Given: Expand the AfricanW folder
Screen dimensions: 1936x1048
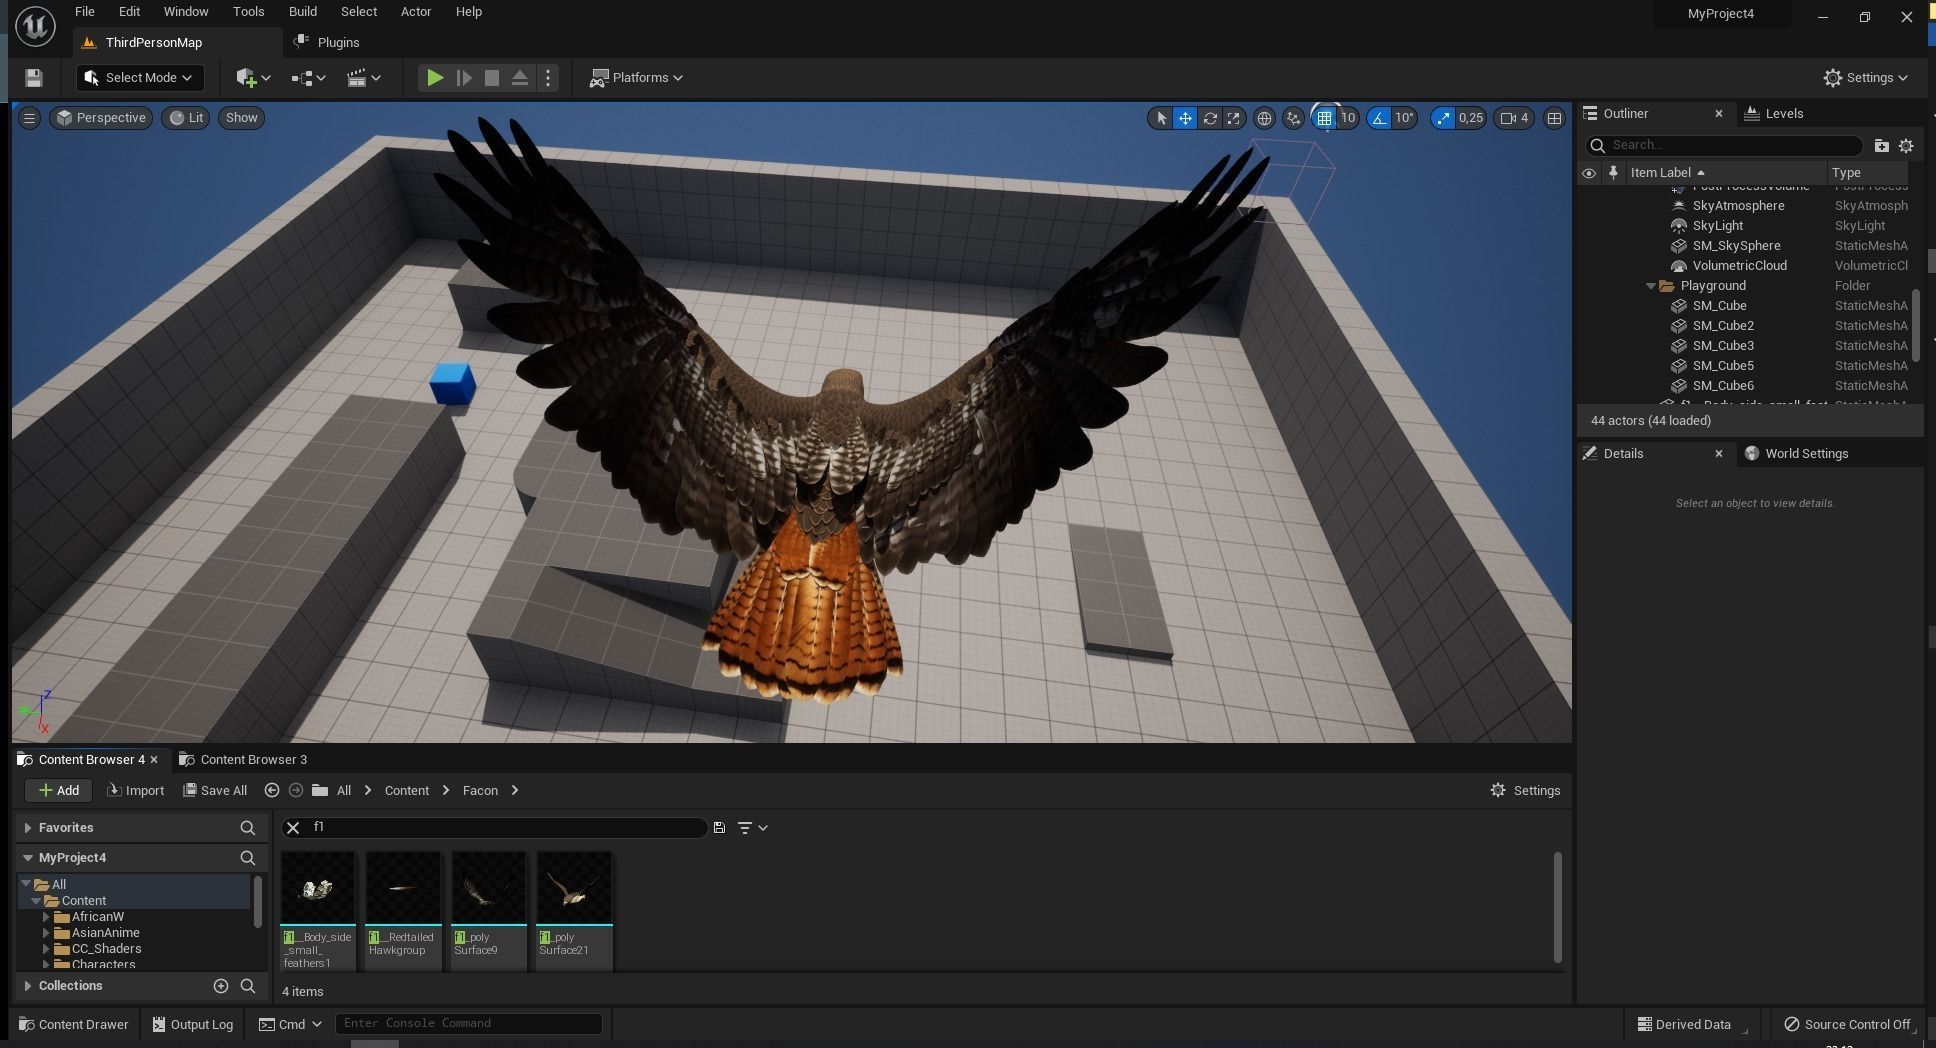Looking at the screenshot, I should [46, 917].
